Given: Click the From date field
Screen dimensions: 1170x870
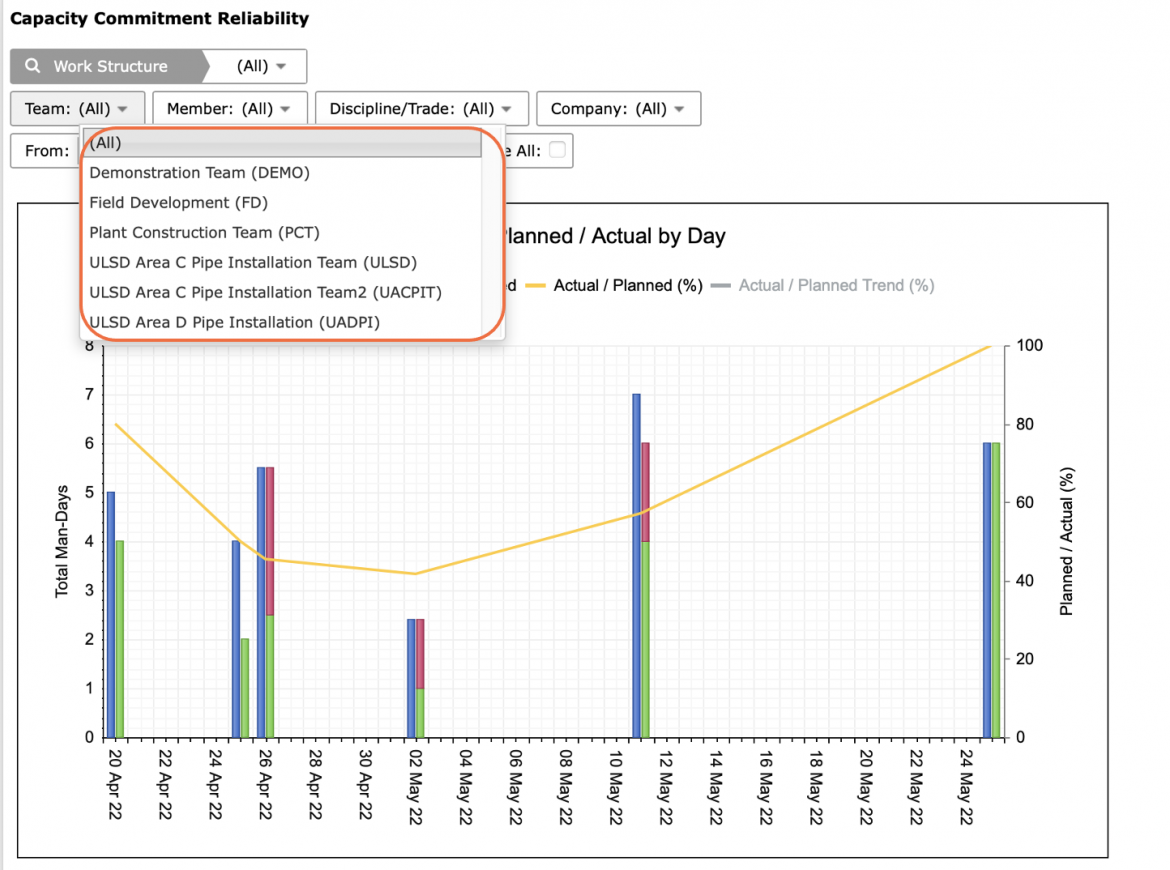Looking at the screenshot, I should (46, 151).
